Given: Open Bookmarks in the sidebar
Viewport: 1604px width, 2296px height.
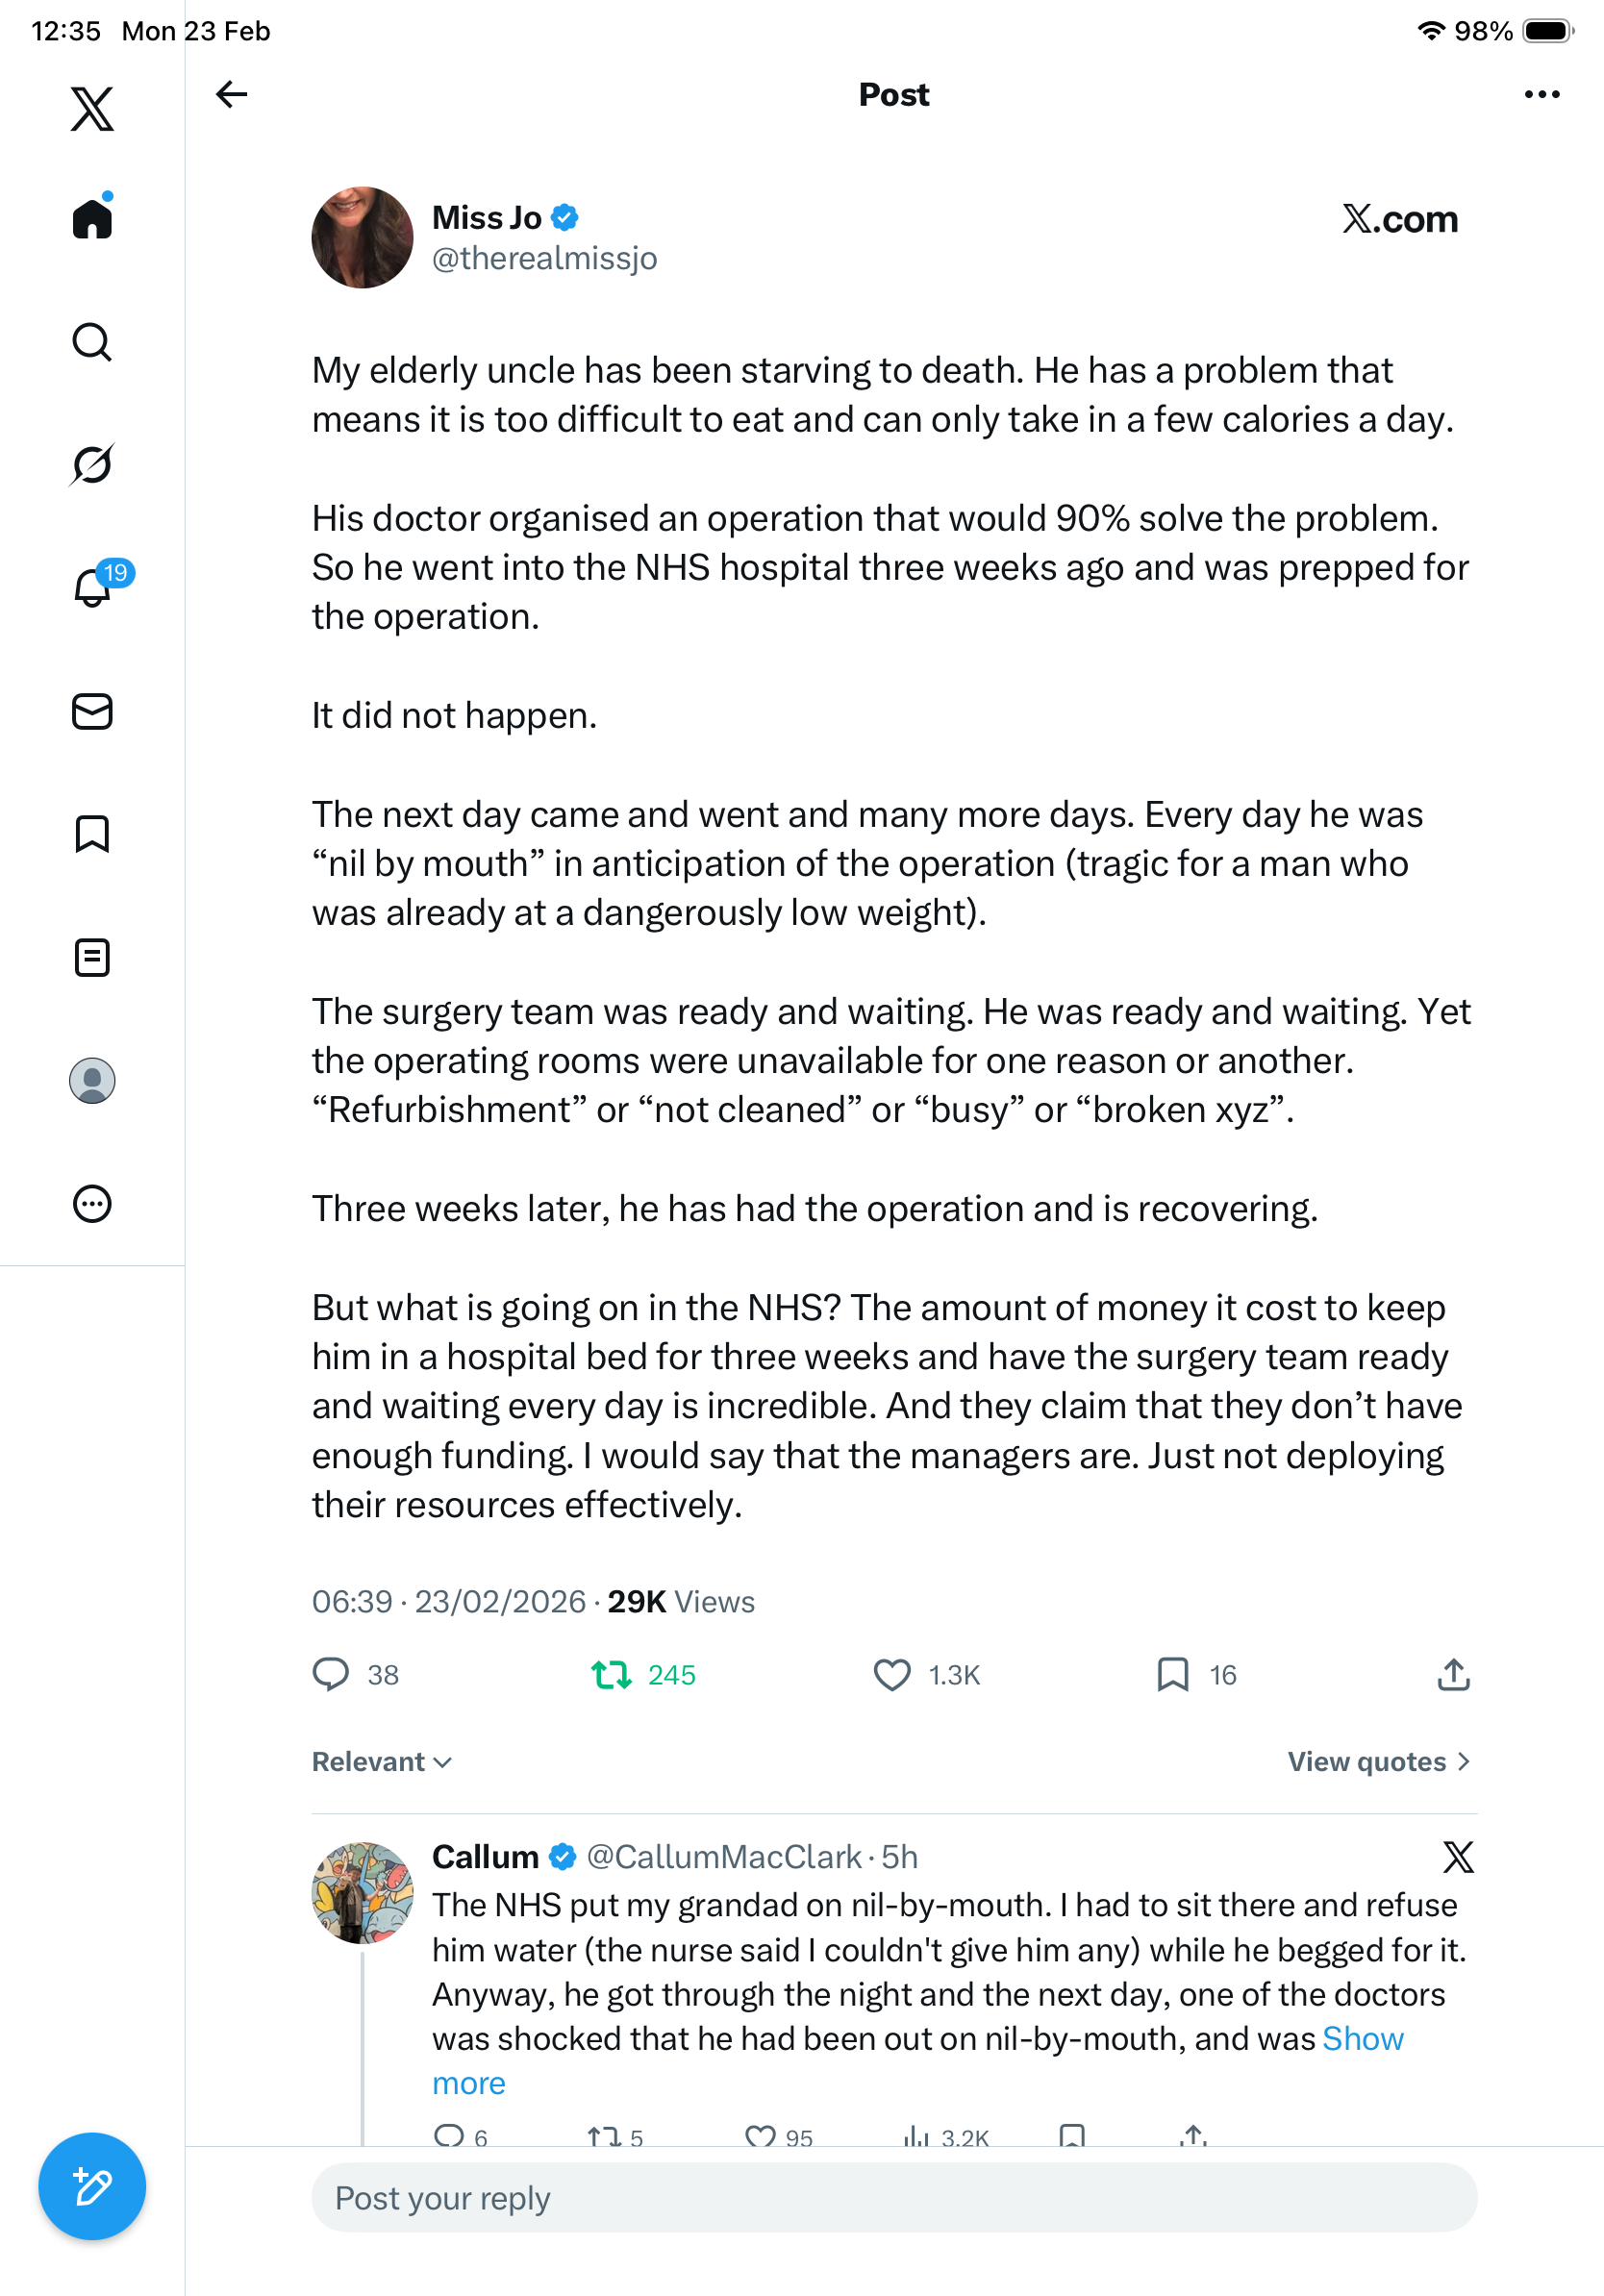Looking at the screenshot, I should [x=92, y=834].
